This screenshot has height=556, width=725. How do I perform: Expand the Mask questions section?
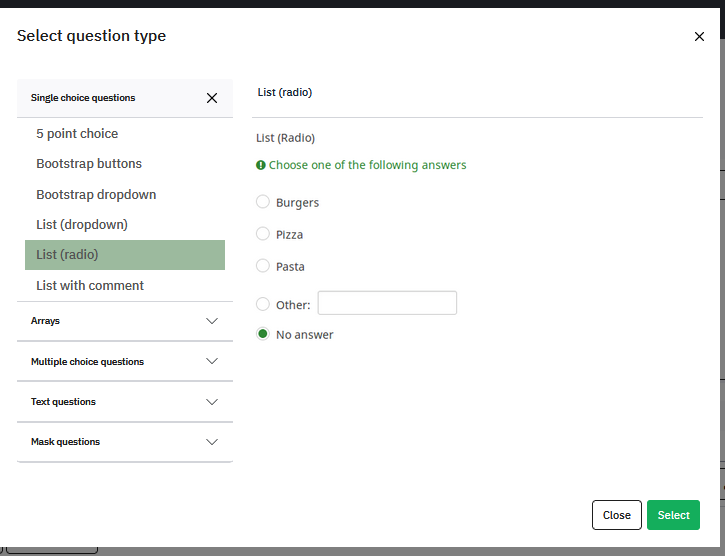click(x=125, y=442)
